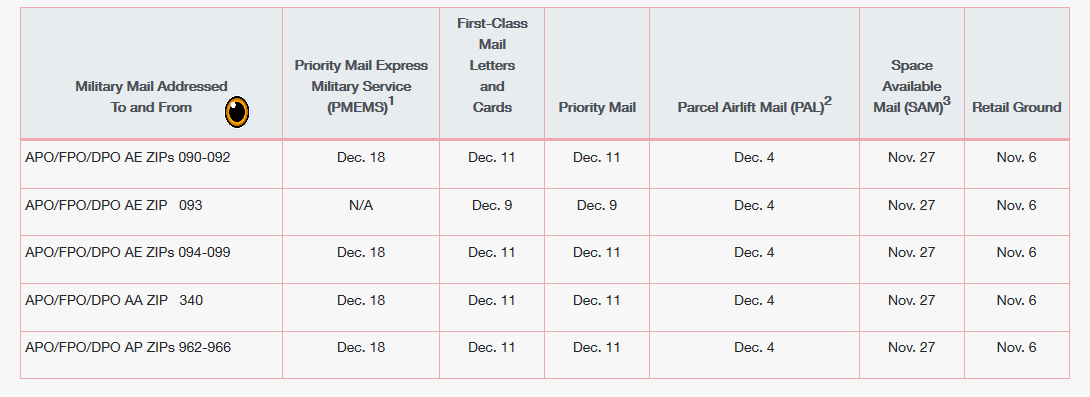Click the Priority Mail Express Military Service header
1090x397 pixels.
[x=361, y=86]
